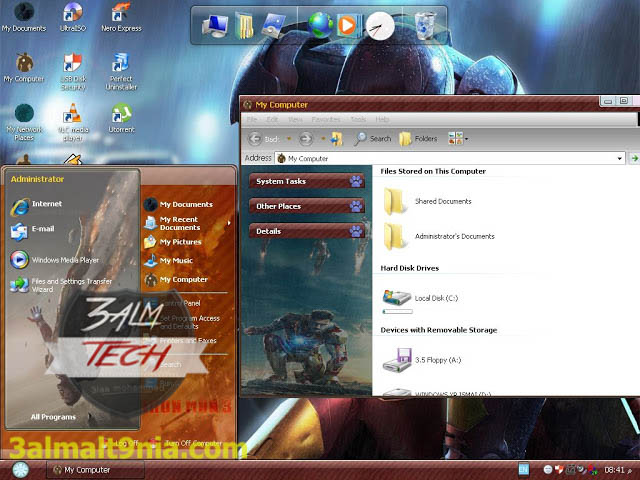Expand the System Tasks panel
The image size is (640, 480).
pyautogui.click(x=306, y=181)
